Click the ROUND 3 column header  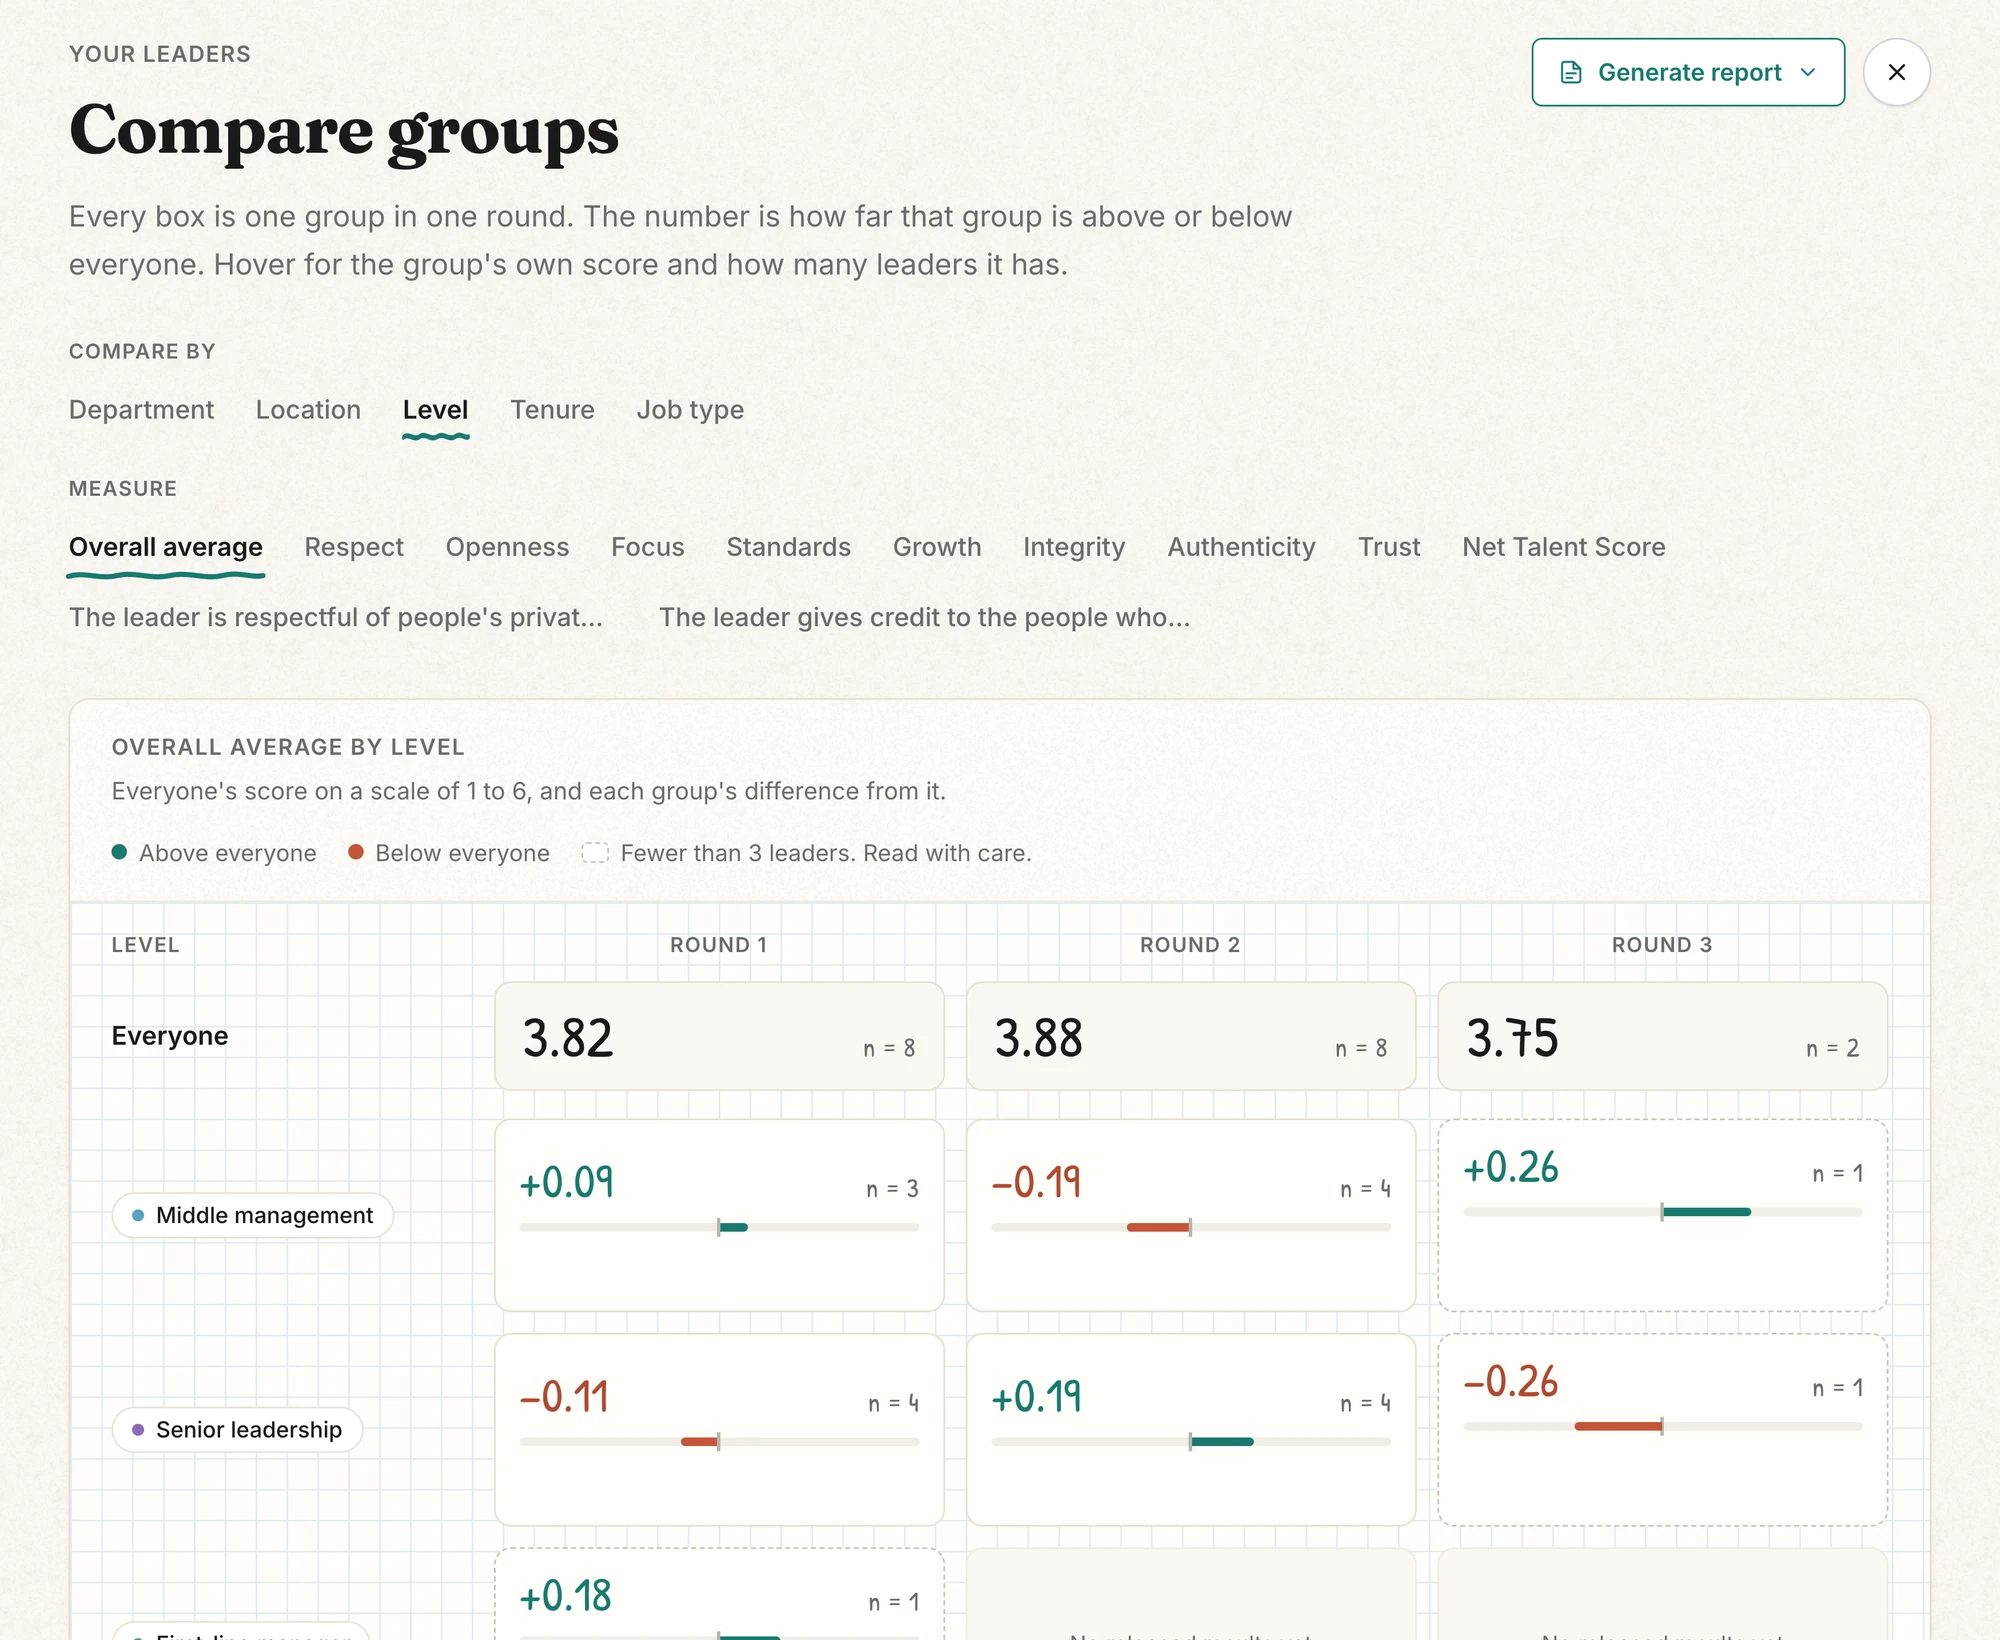coord(1662,945)
